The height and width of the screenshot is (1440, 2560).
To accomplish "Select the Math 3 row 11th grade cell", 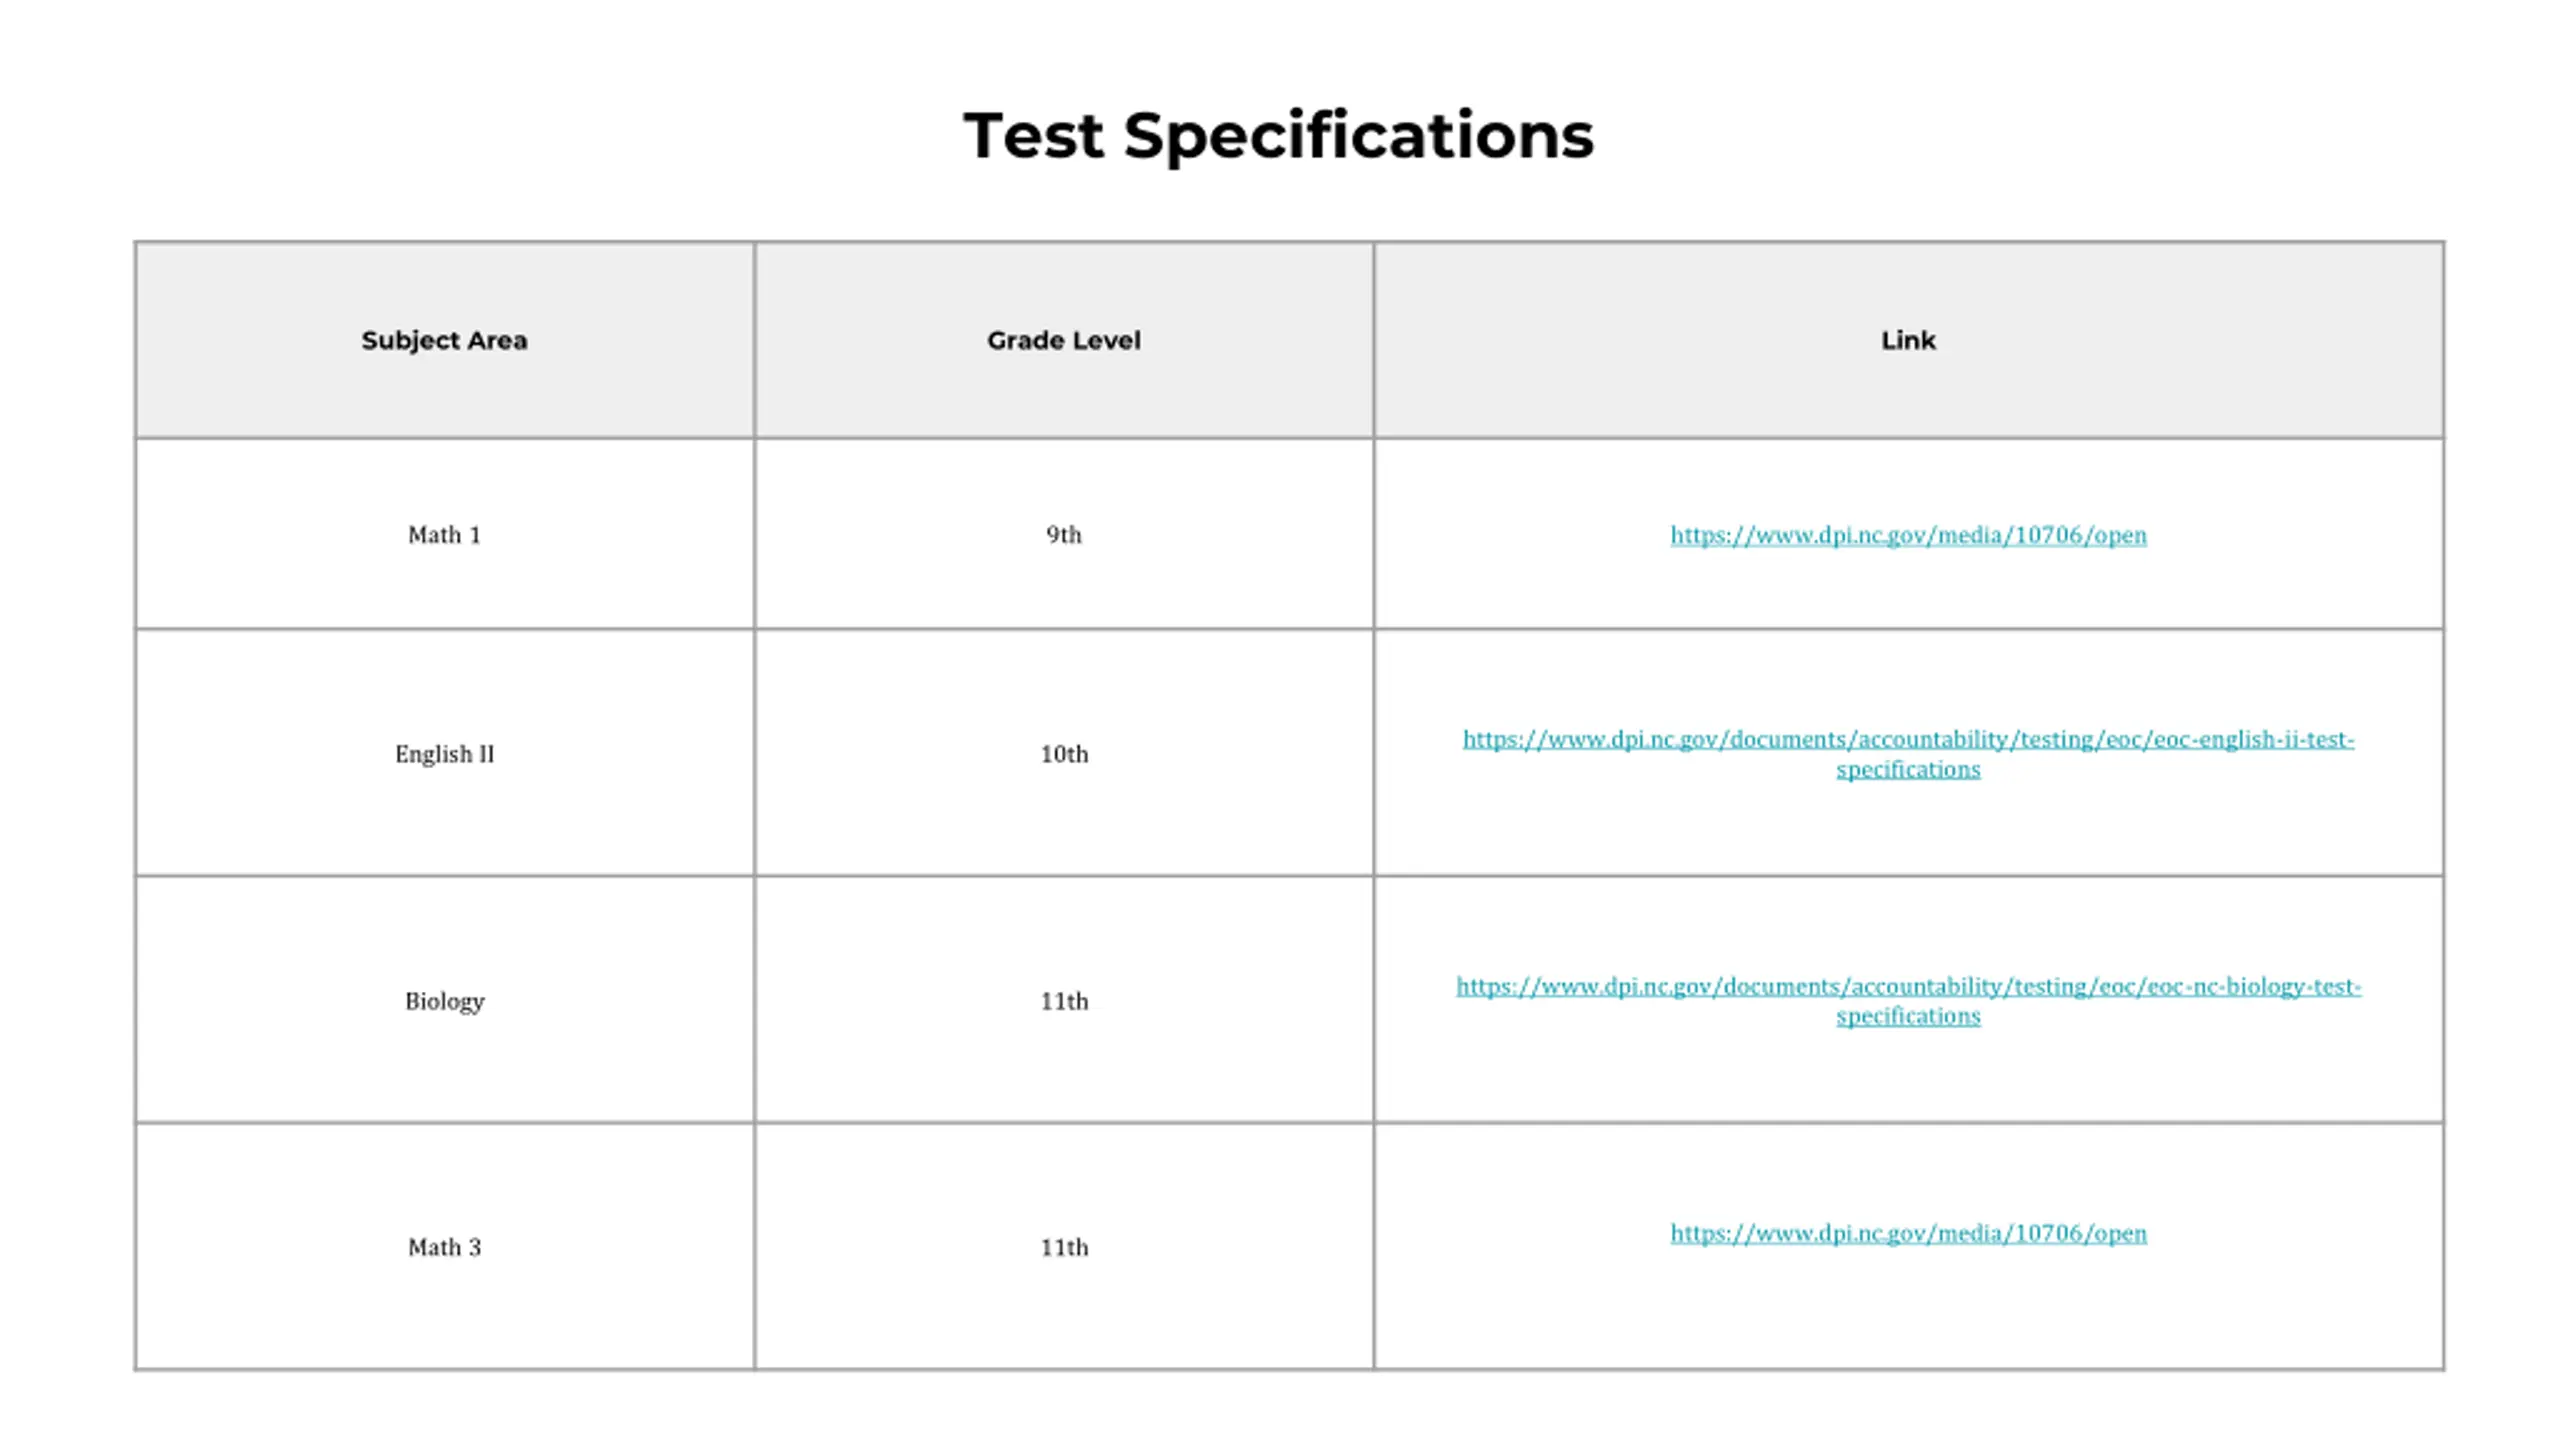I will (x=1064, y=1247).
